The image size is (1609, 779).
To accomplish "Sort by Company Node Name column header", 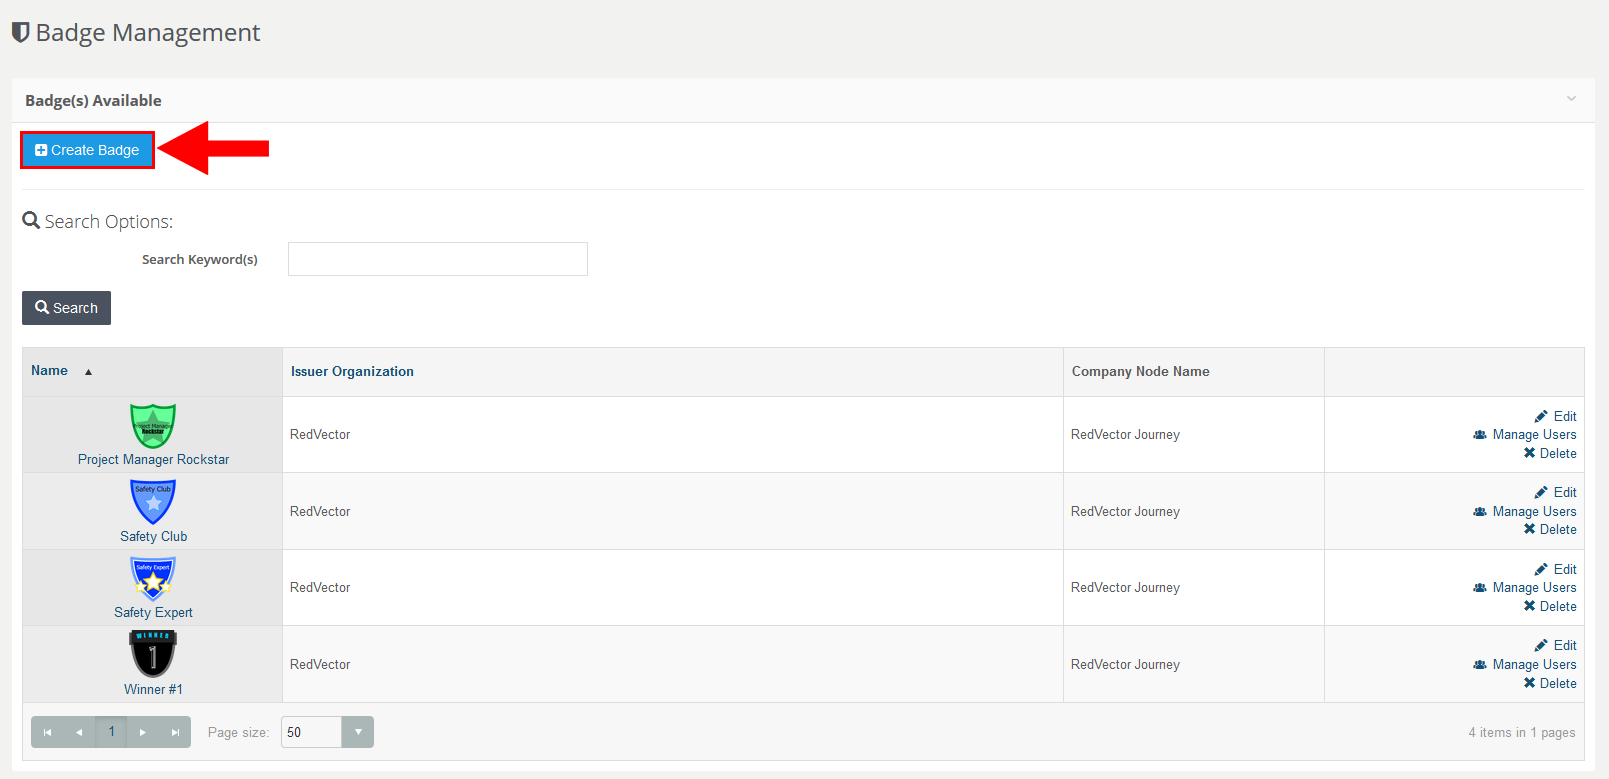I will 1140,371.
